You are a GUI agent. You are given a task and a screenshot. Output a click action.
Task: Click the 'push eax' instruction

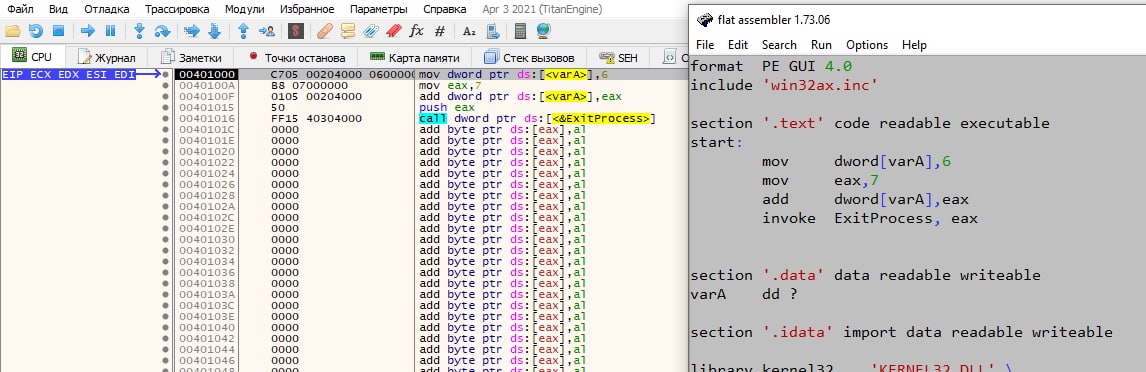pos(447,107)
